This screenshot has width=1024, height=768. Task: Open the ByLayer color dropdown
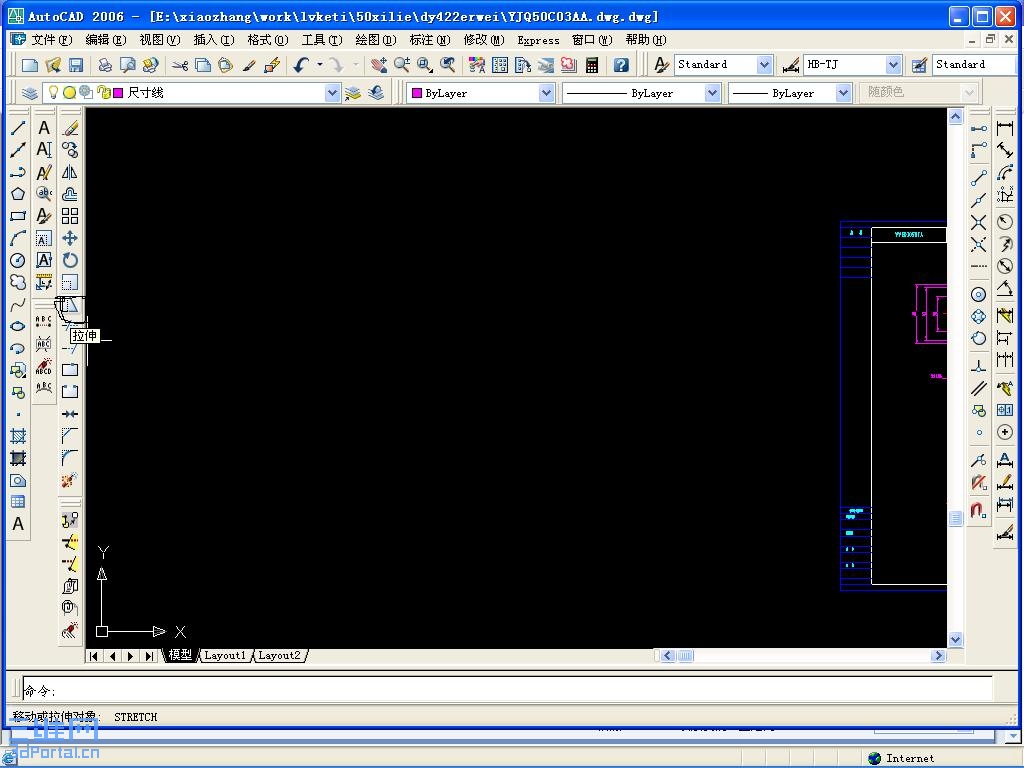[x=547, y=93]
